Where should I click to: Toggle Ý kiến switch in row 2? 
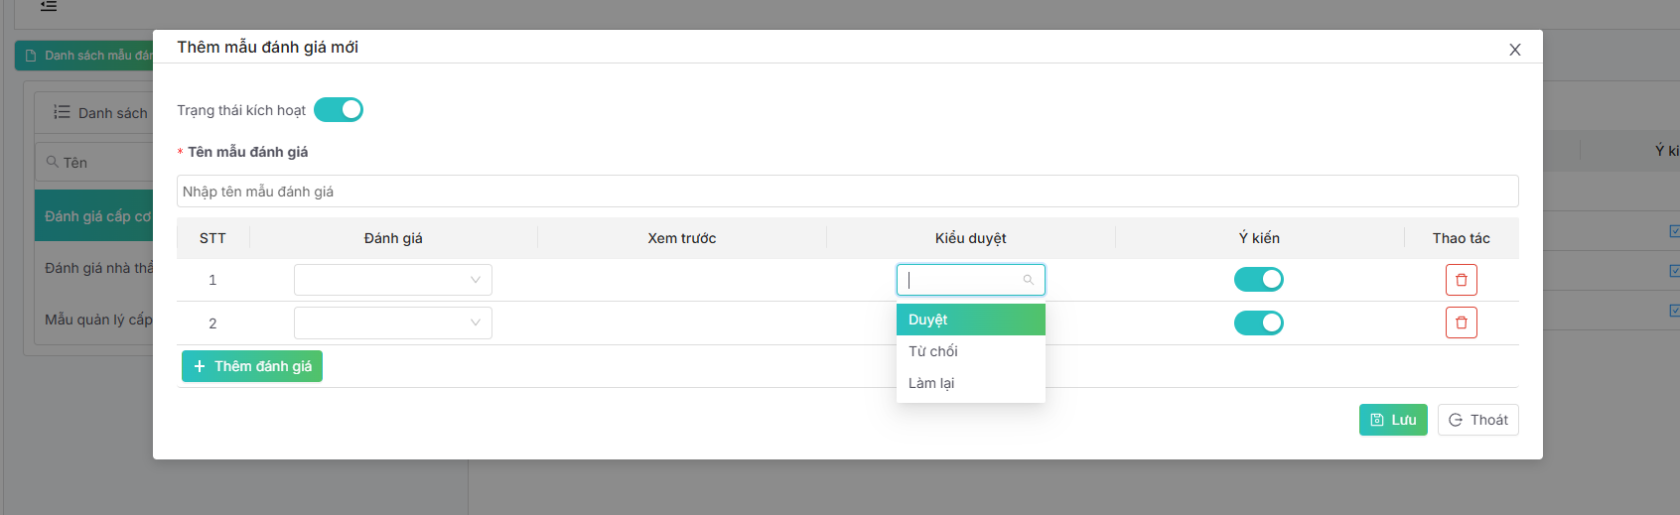point(1258,323)
